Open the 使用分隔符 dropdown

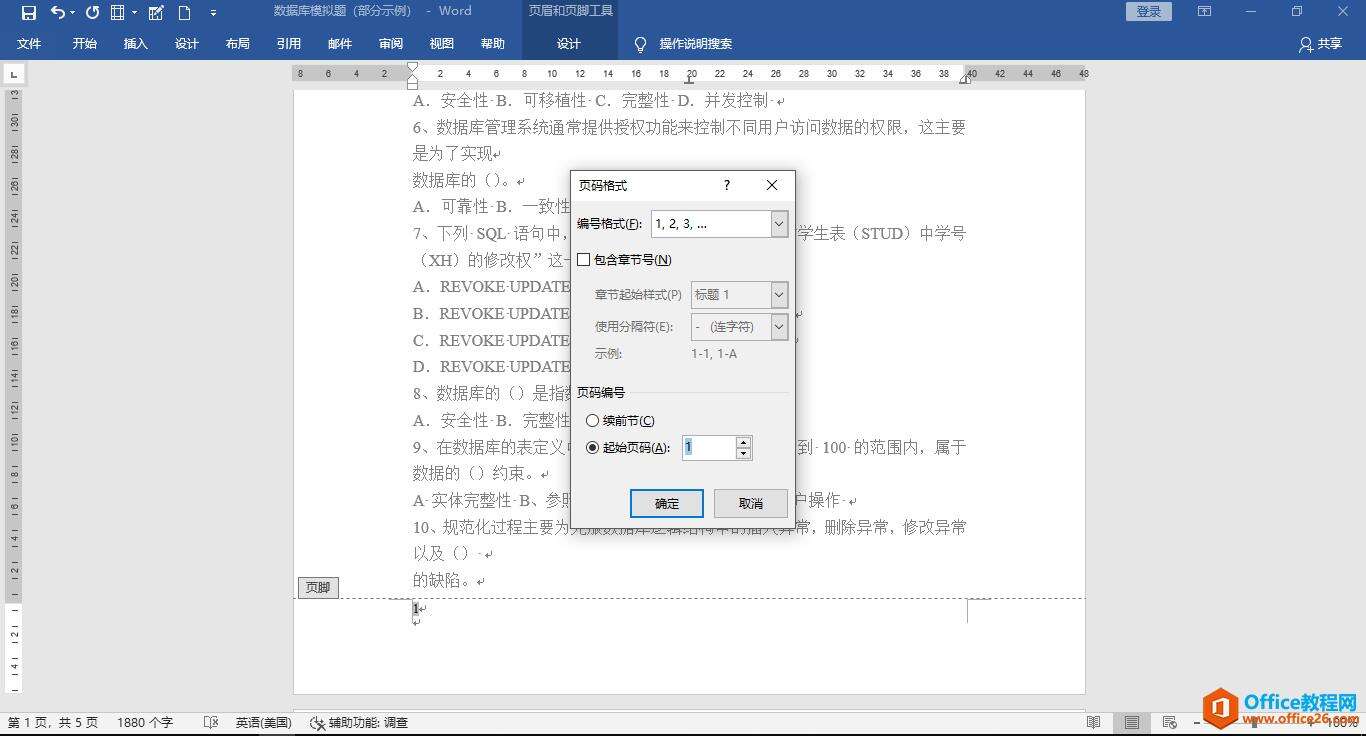point(779,327)
